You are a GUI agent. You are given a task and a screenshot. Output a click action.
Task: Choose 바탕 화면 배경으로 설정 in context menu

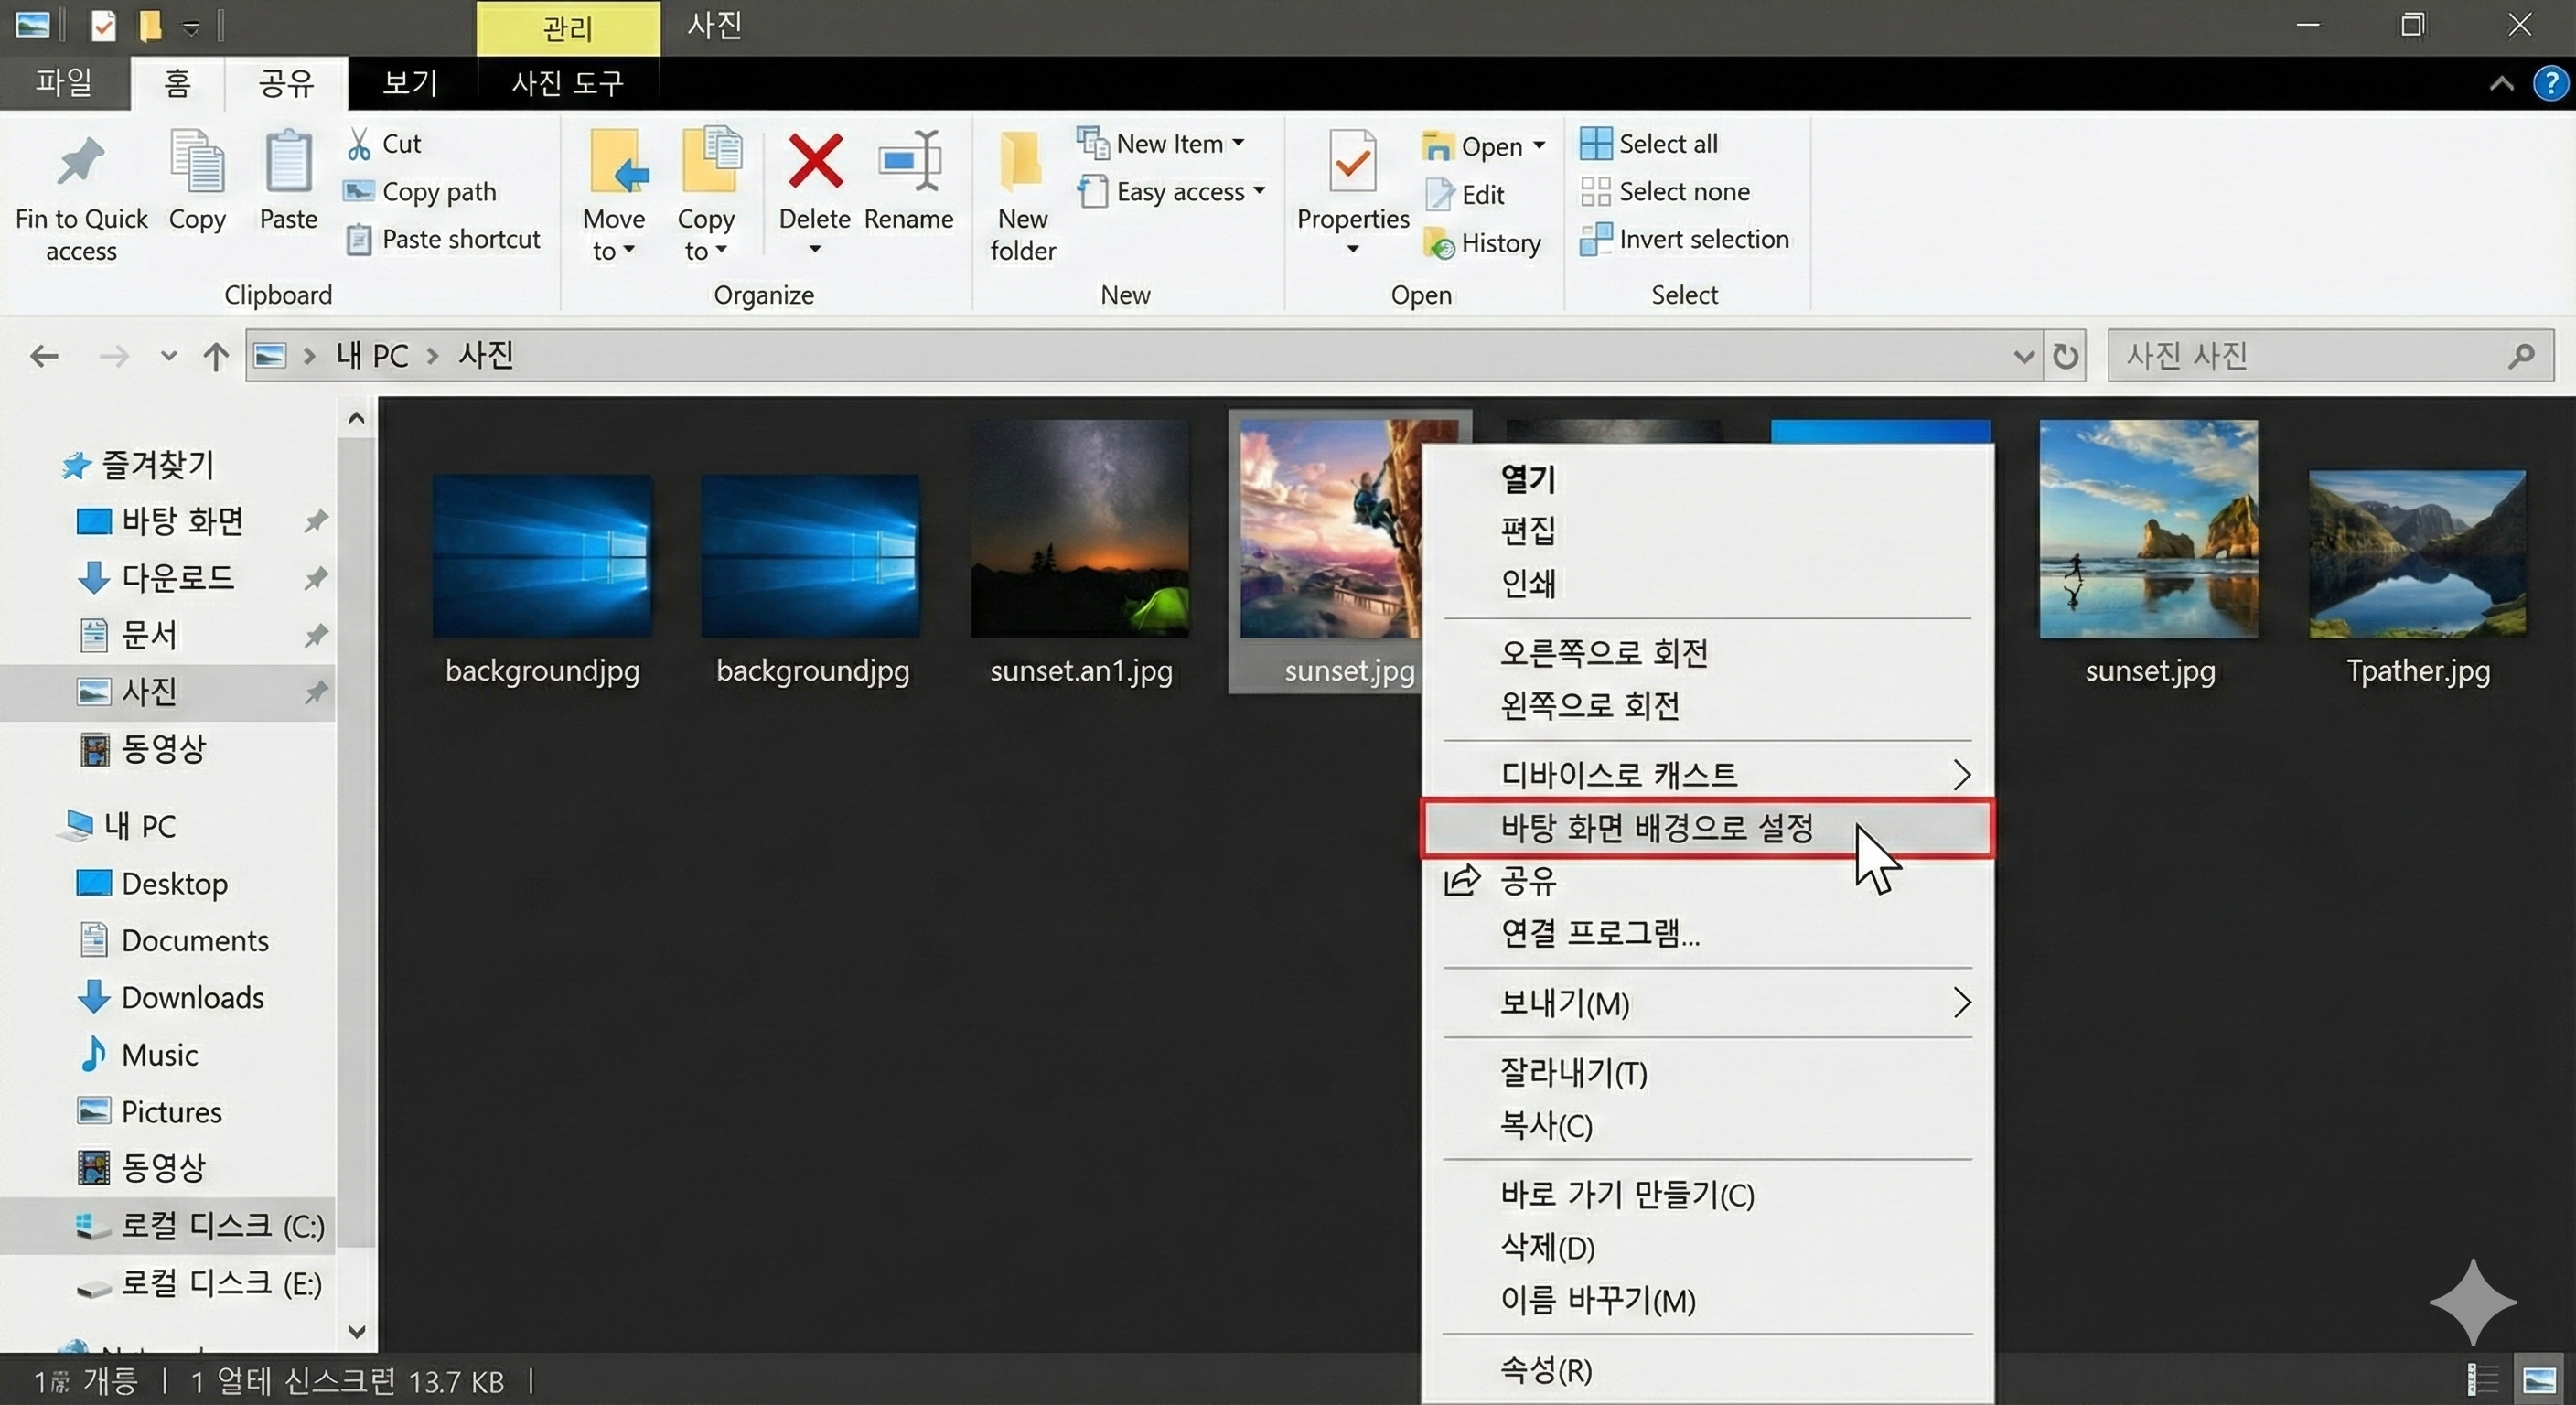coord(1656,828)
